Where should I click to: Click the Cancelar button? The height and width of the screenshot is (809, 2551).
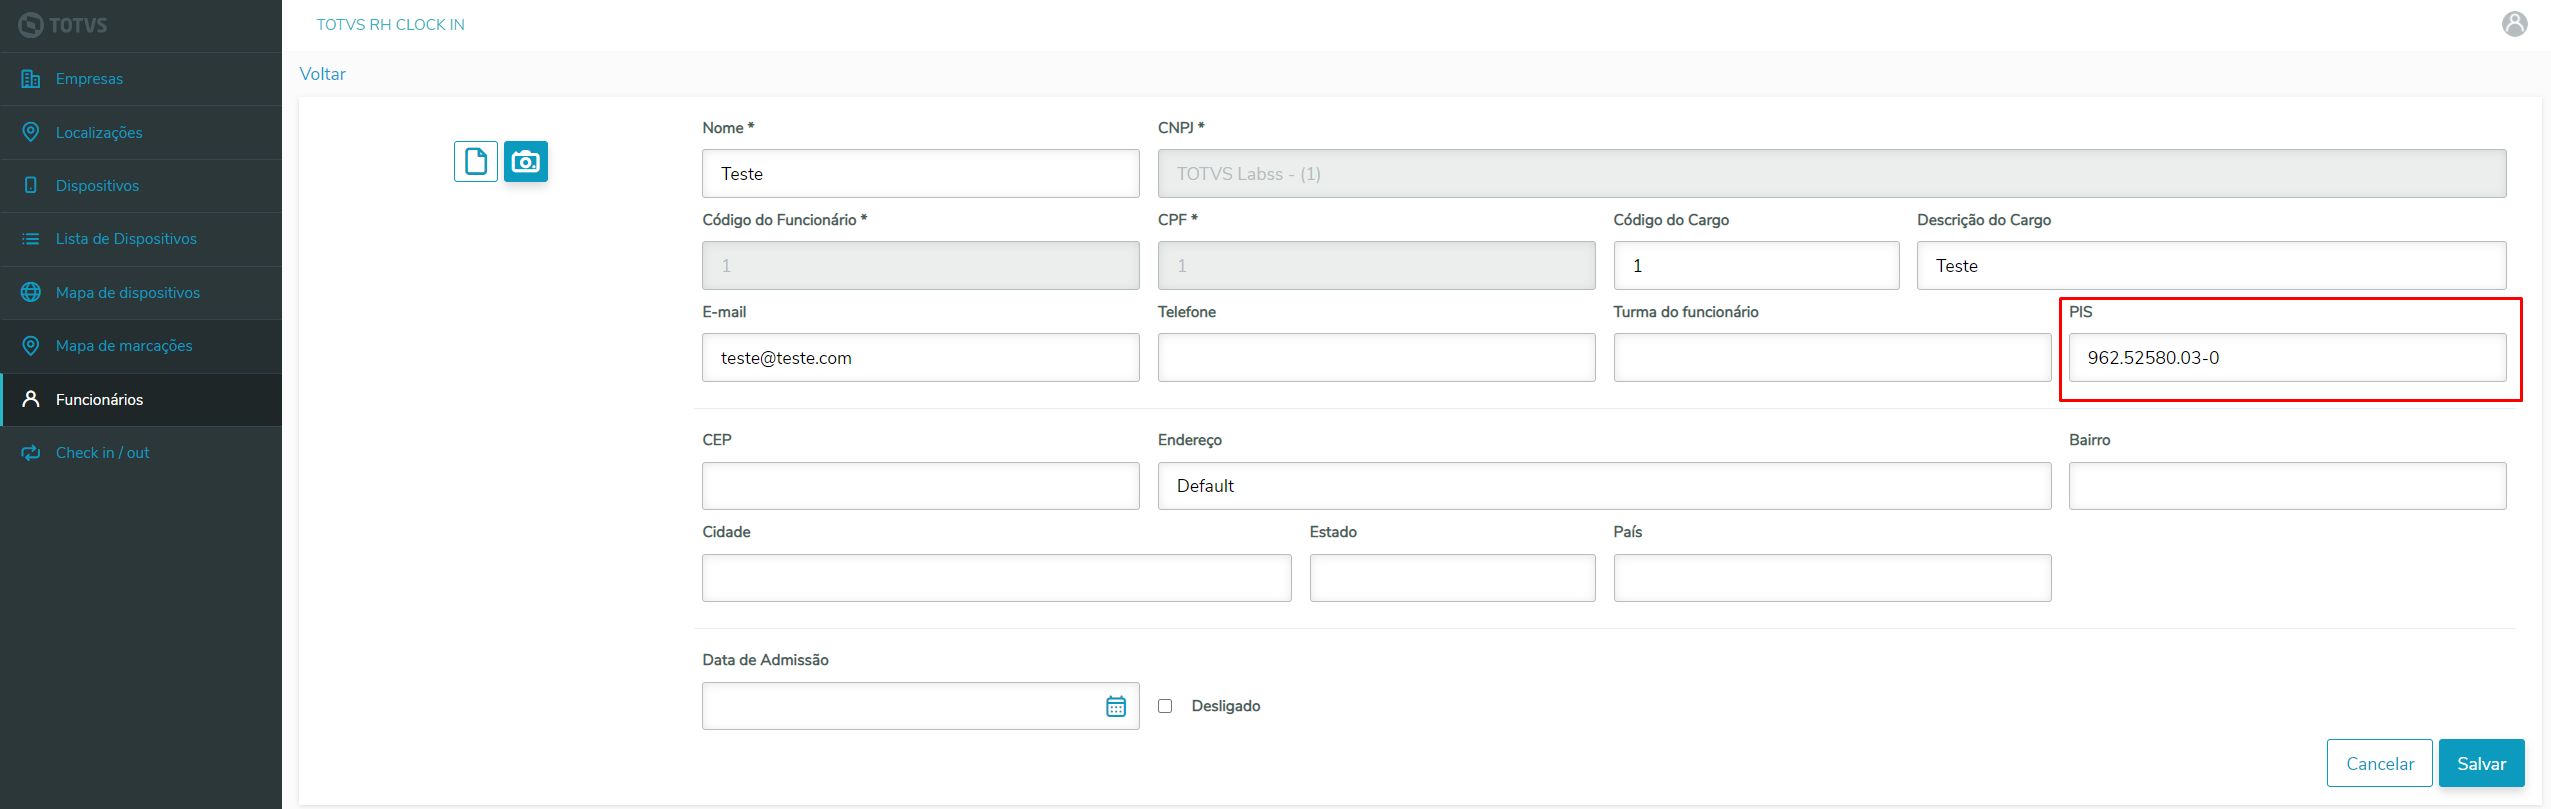pos(2379,763)
